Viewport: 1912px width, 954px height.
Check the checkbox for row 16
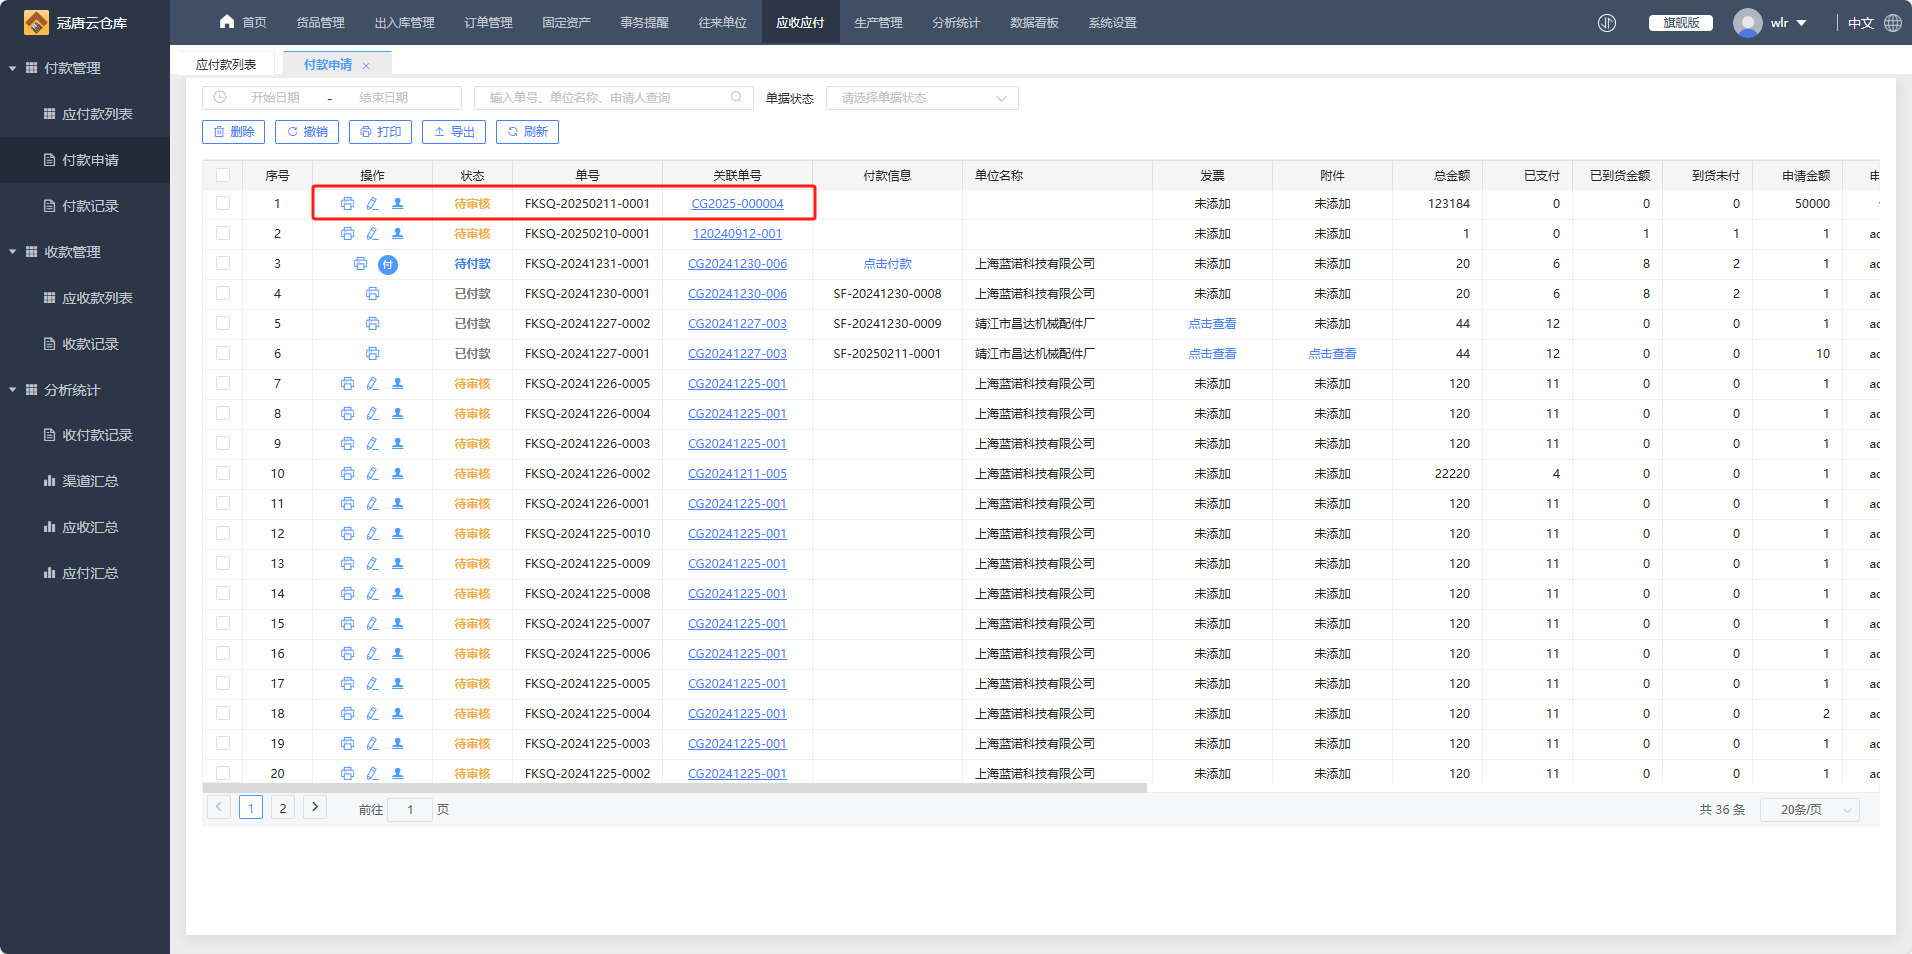point(223,654)
